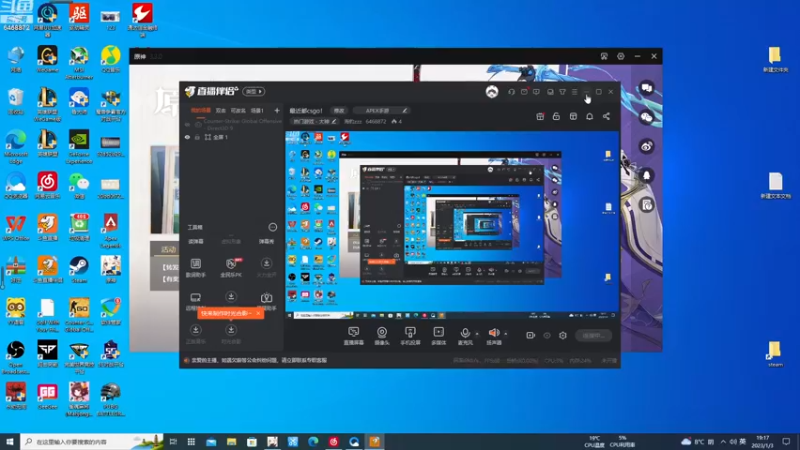
Task: Open the steam folder on desktop
Action: 774,354
